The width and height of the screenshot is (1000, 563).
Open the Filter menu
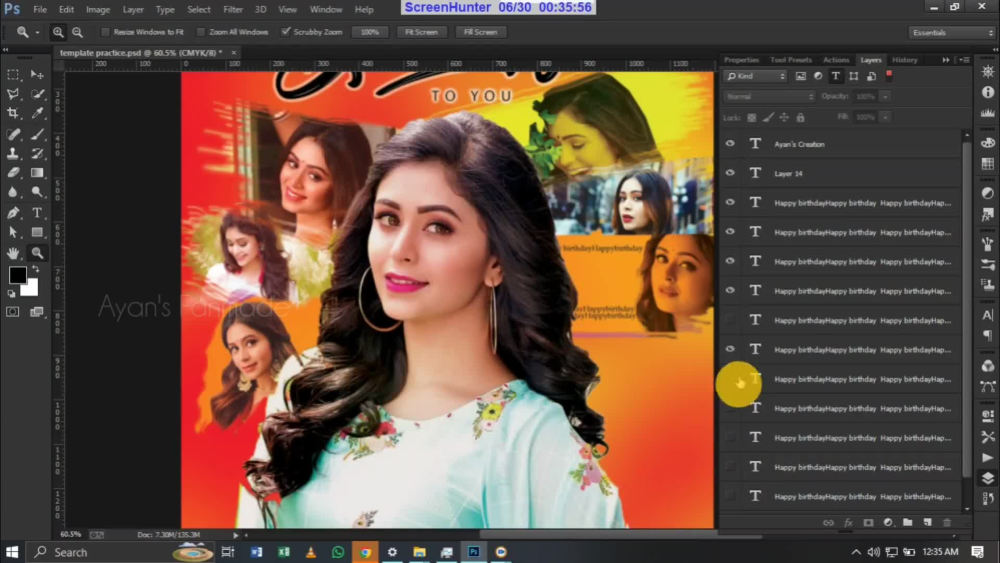(x=233, y=10)
